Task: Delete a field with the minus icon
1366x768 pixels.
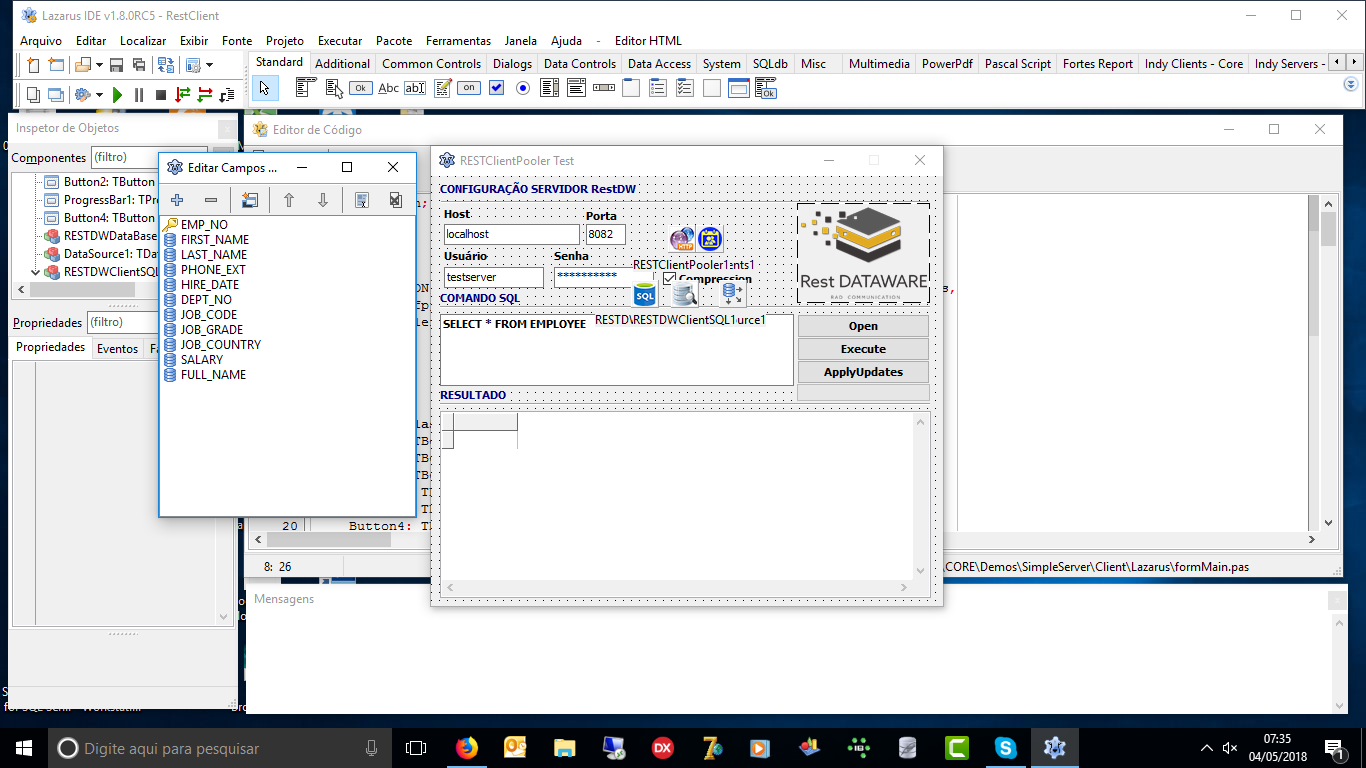Action: point(211,200)
